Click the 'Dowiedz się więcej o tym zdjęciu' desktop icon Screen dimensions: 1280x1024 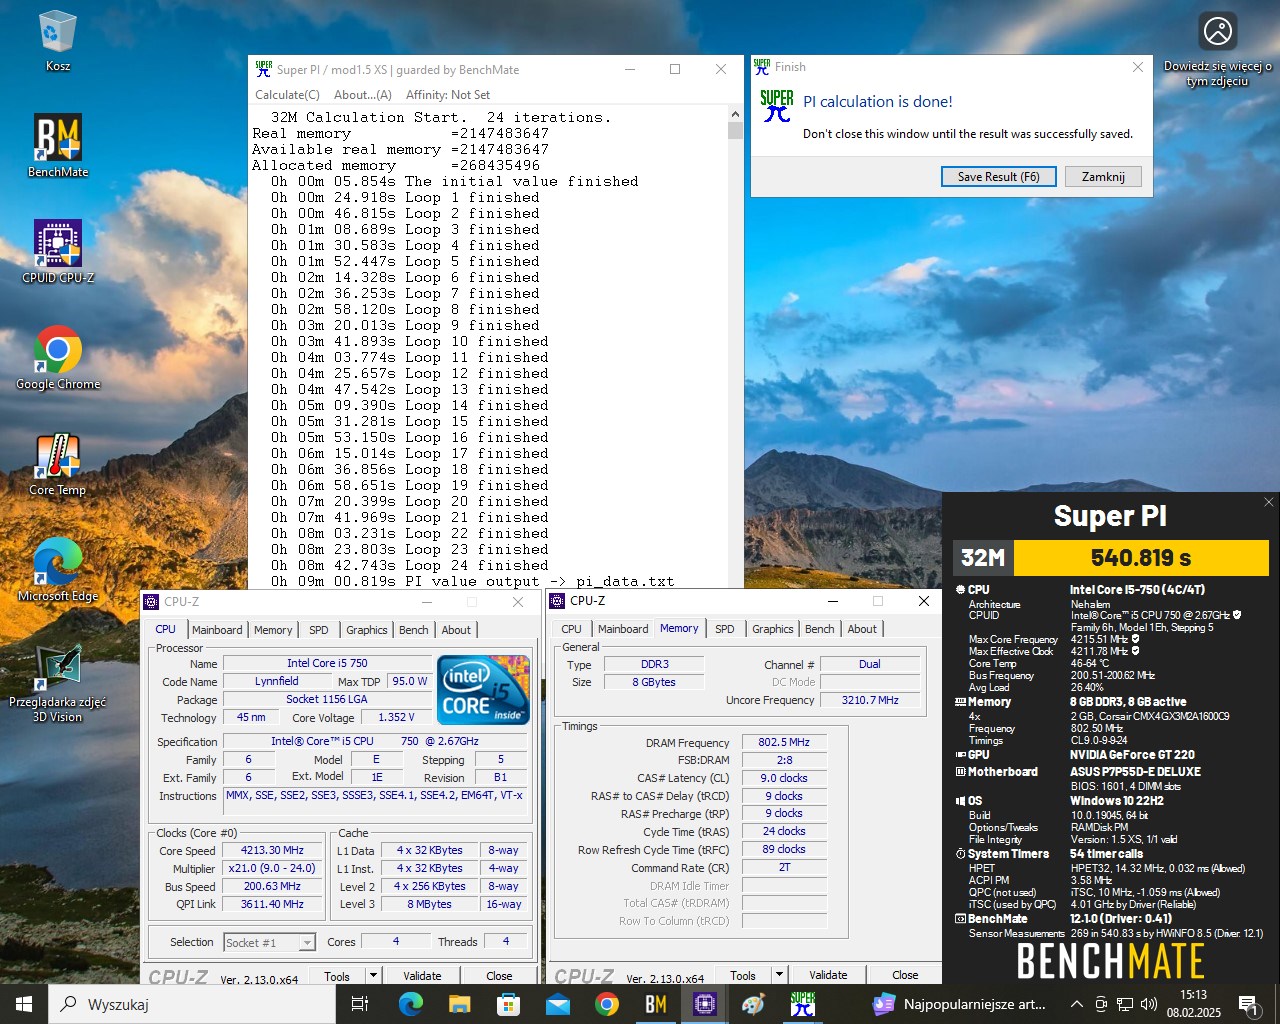[x=1217, y=50]
